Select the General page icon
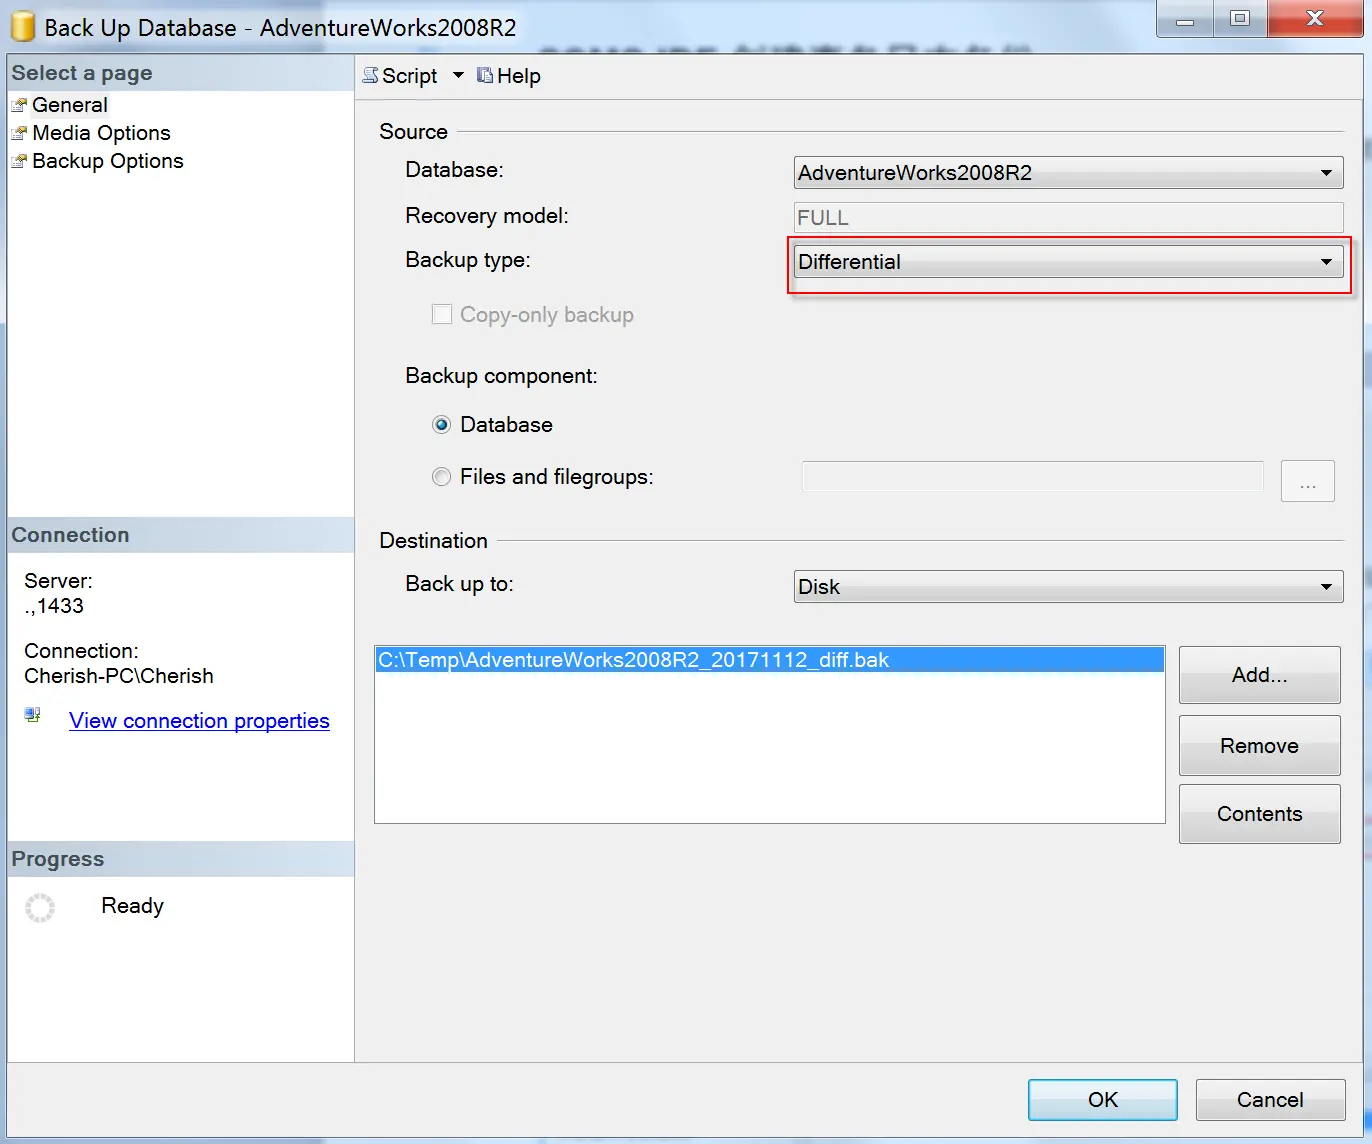Image resolution: width=1372 pixels, height=1144 pixels. (19, 105)
